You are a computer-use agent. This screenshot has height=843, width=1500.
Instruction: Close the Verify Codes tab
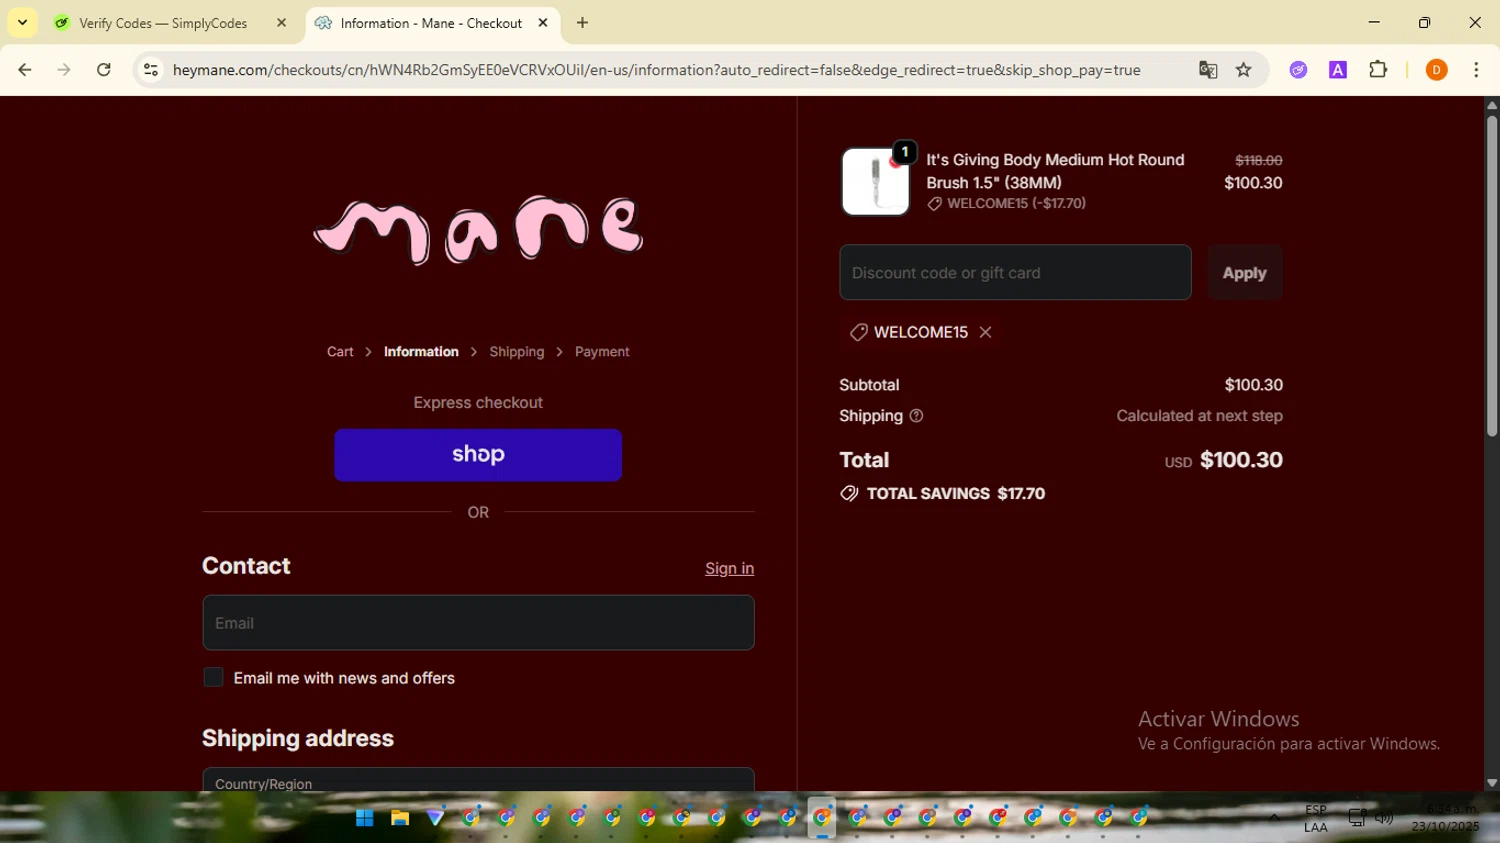point(281,23)
